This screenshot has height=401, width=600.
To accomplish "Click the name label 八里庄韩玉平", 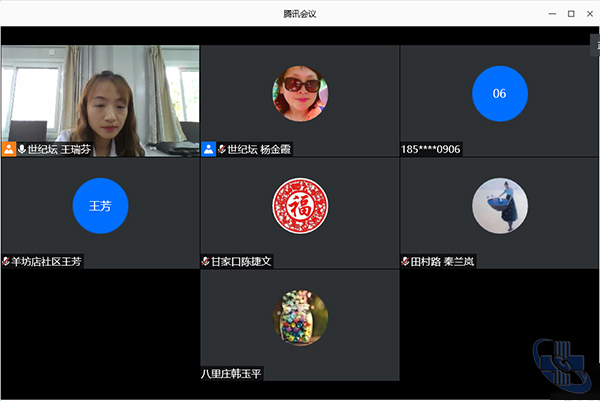I will (231, 373).
